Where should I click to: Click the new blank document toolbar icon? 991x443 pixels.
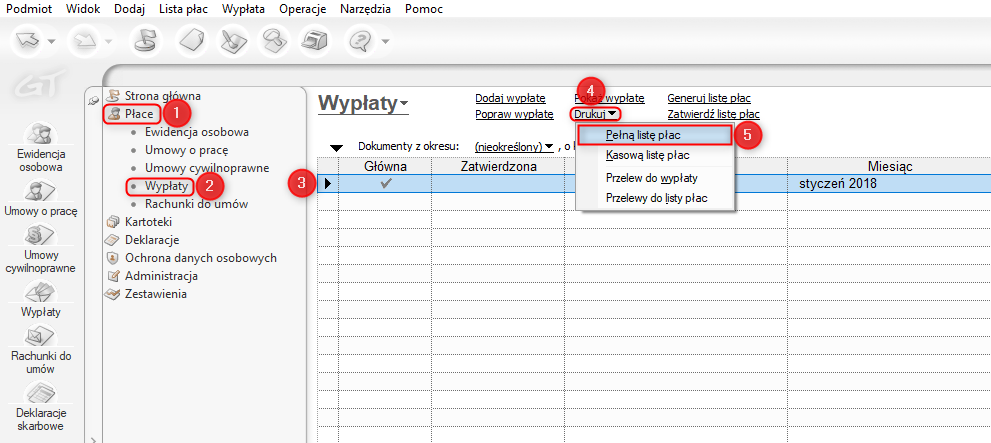pyautogui.click(x=190, y=41)
